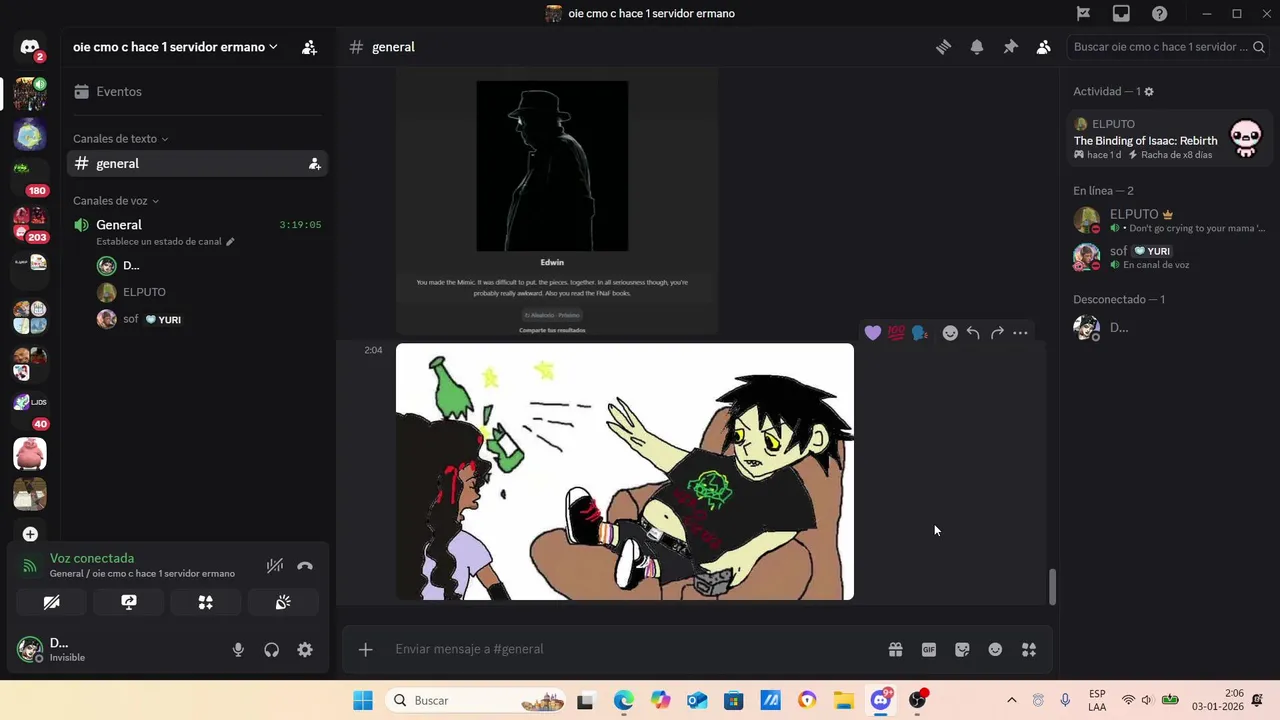
Task: Click the chat scrollbar thumb
Action: click(1052, 586)
